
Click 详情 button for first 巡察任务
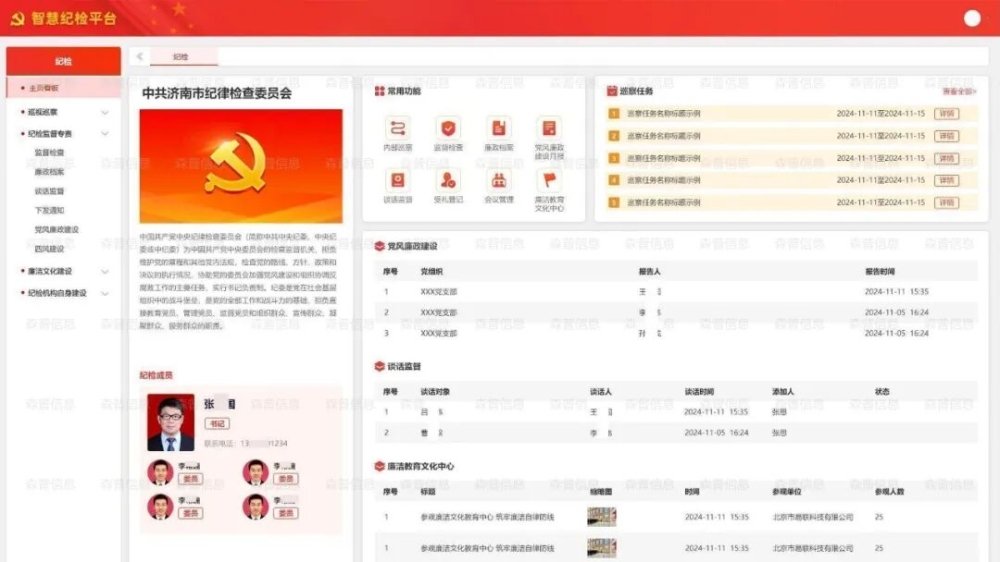(x=945, y=113)
